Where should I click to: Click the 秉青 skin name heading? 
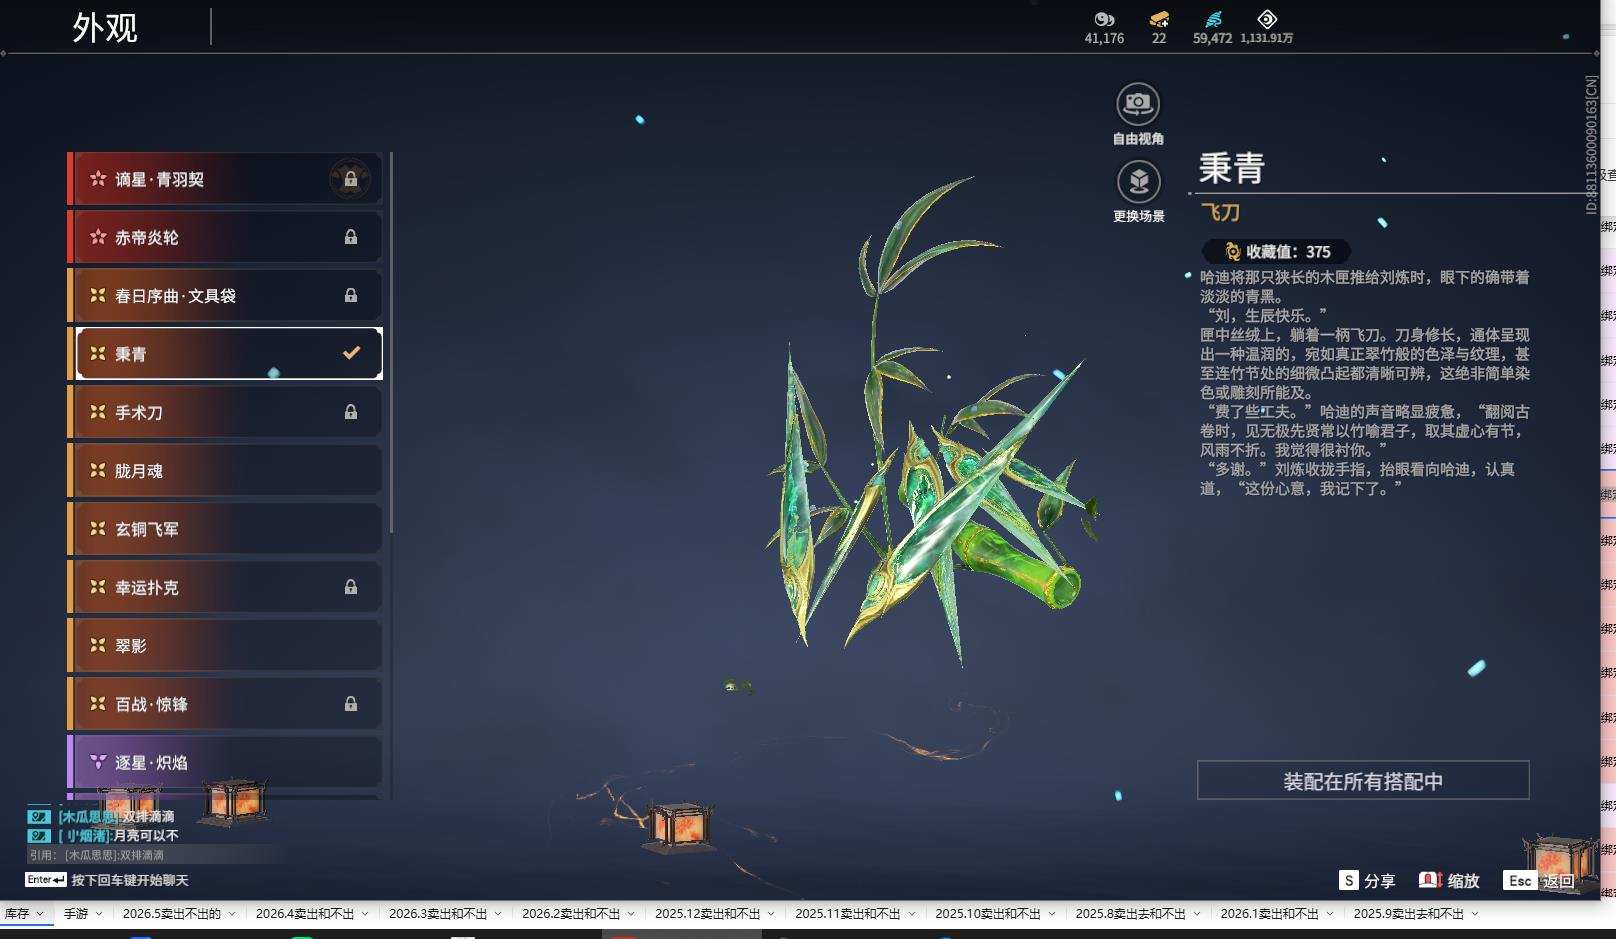coord(1232,167)
